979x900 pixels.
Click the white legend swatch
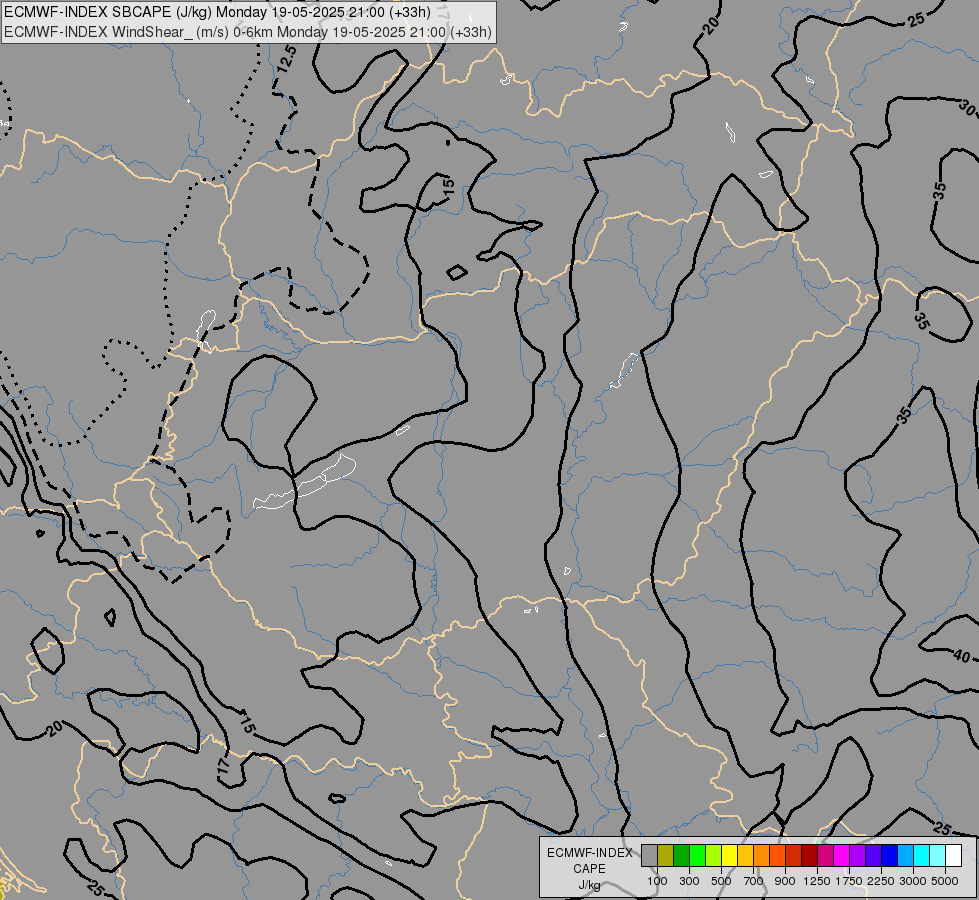pos(953,856)
